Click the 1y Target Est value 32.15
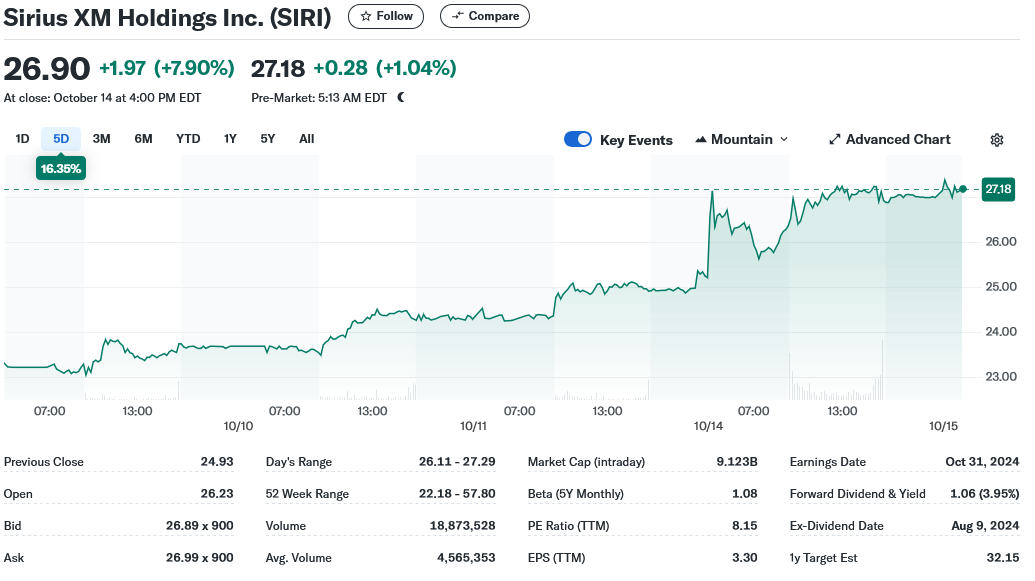1035x581 pixels. pos(1003,558)
